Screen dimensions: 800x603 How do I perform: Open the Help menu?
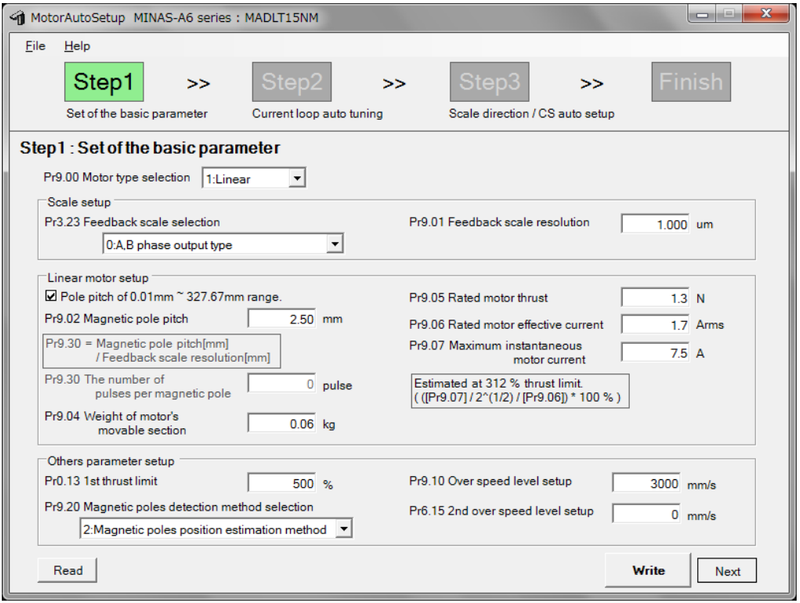click(77, 46)
